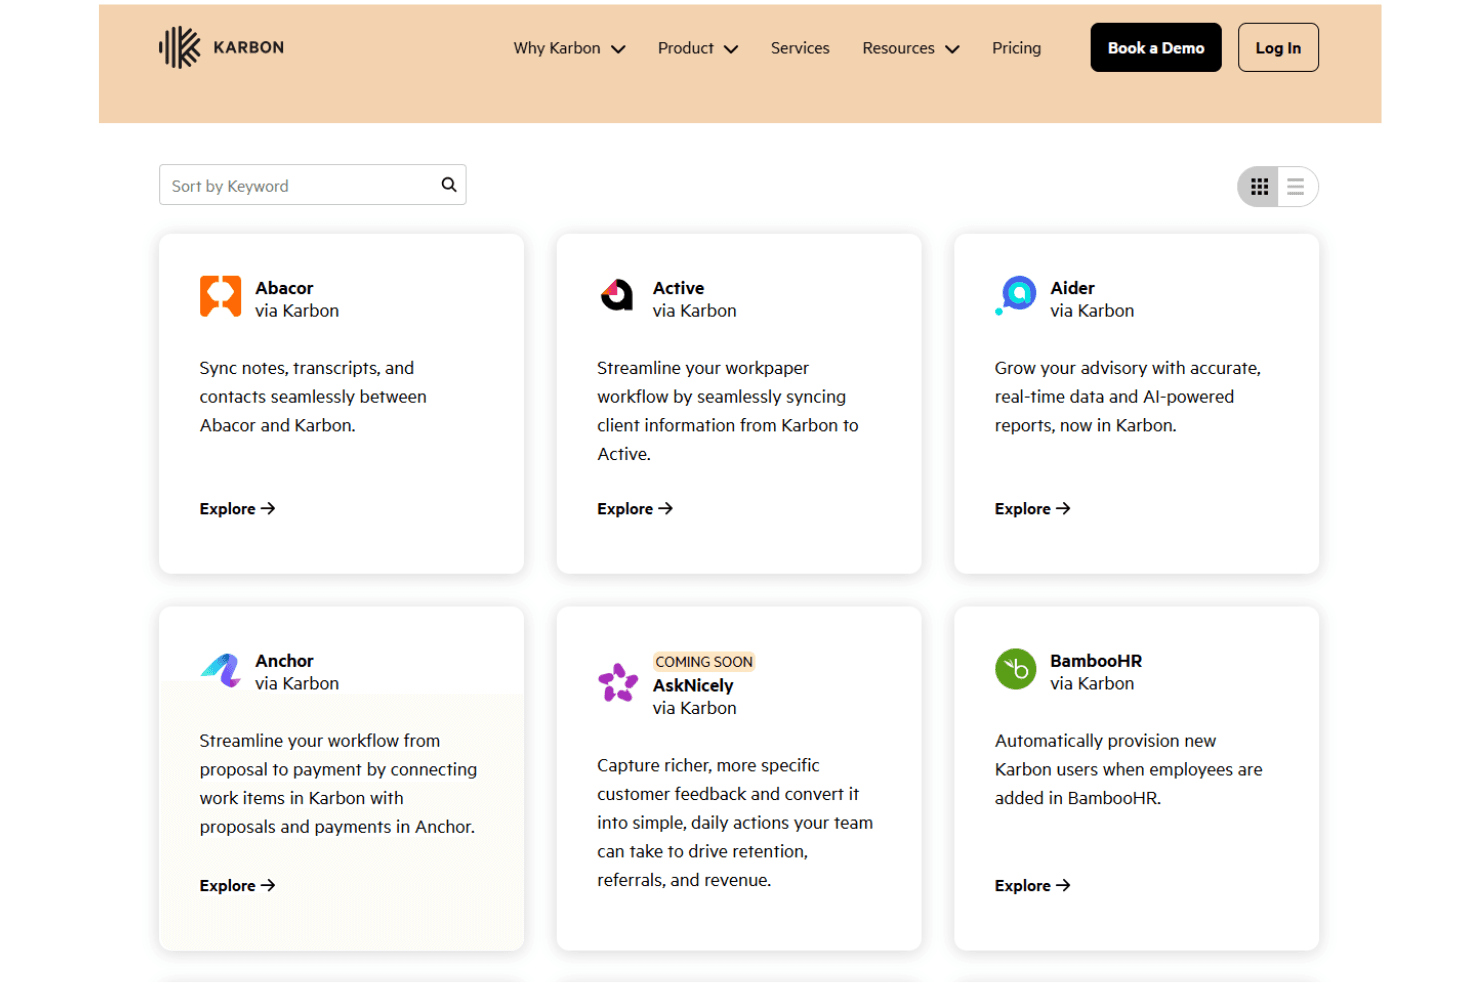Switch to list view layout

tap(1296, 187)
